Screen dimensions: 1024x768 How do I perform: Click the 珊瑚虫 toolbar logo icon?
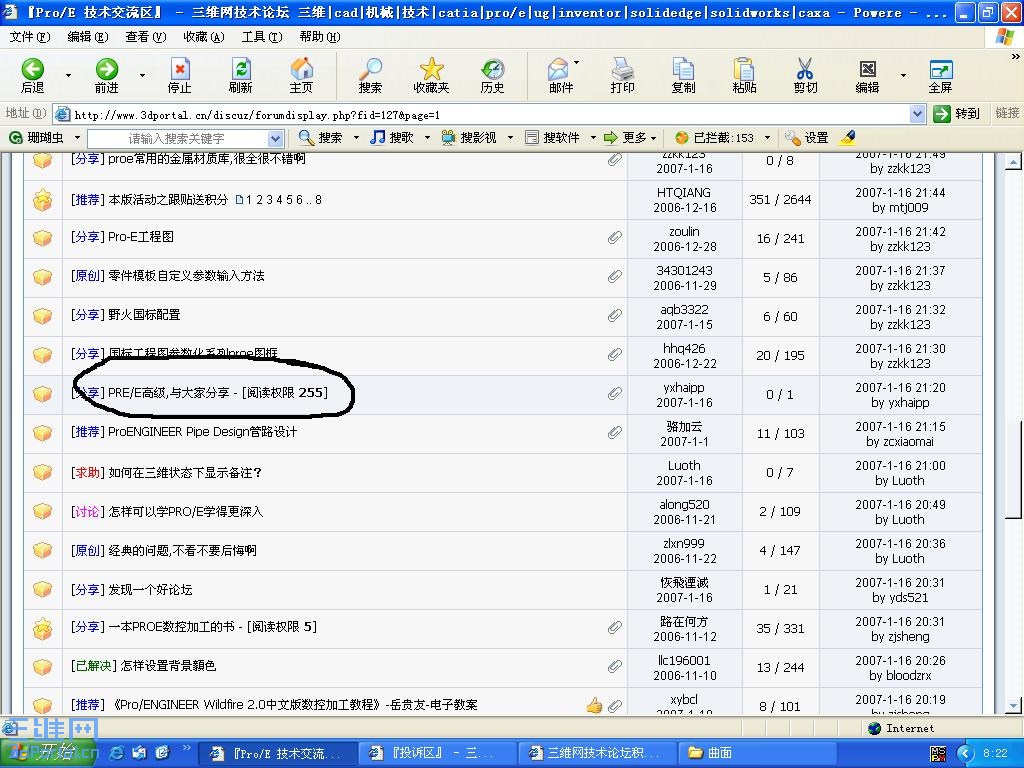click(x=16, y=138)
